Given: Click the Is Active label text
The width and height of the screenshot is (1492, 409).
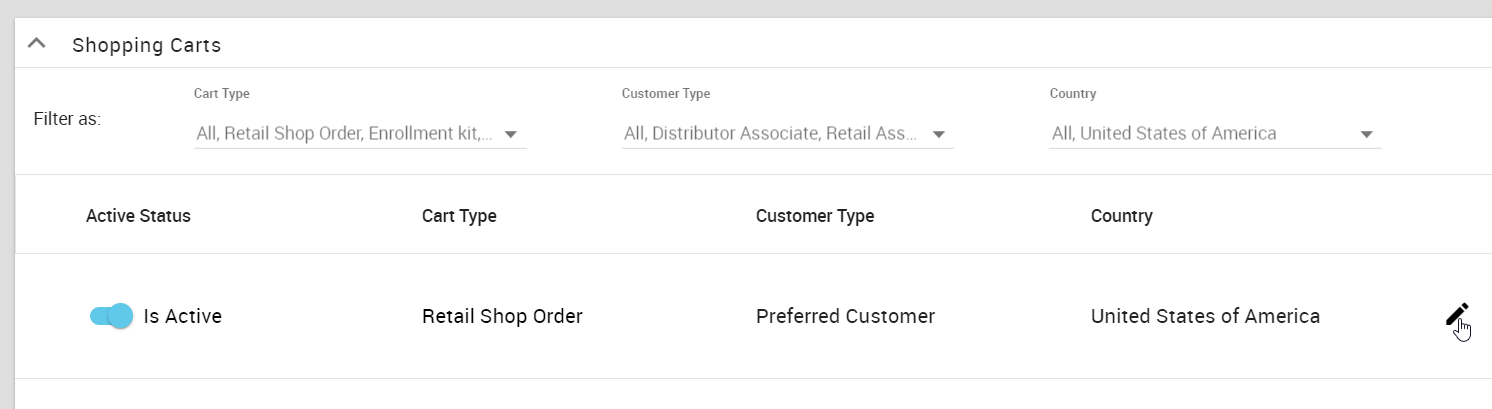Looking at the screenshot, I should pyautogui.click(x=183, y=316).
